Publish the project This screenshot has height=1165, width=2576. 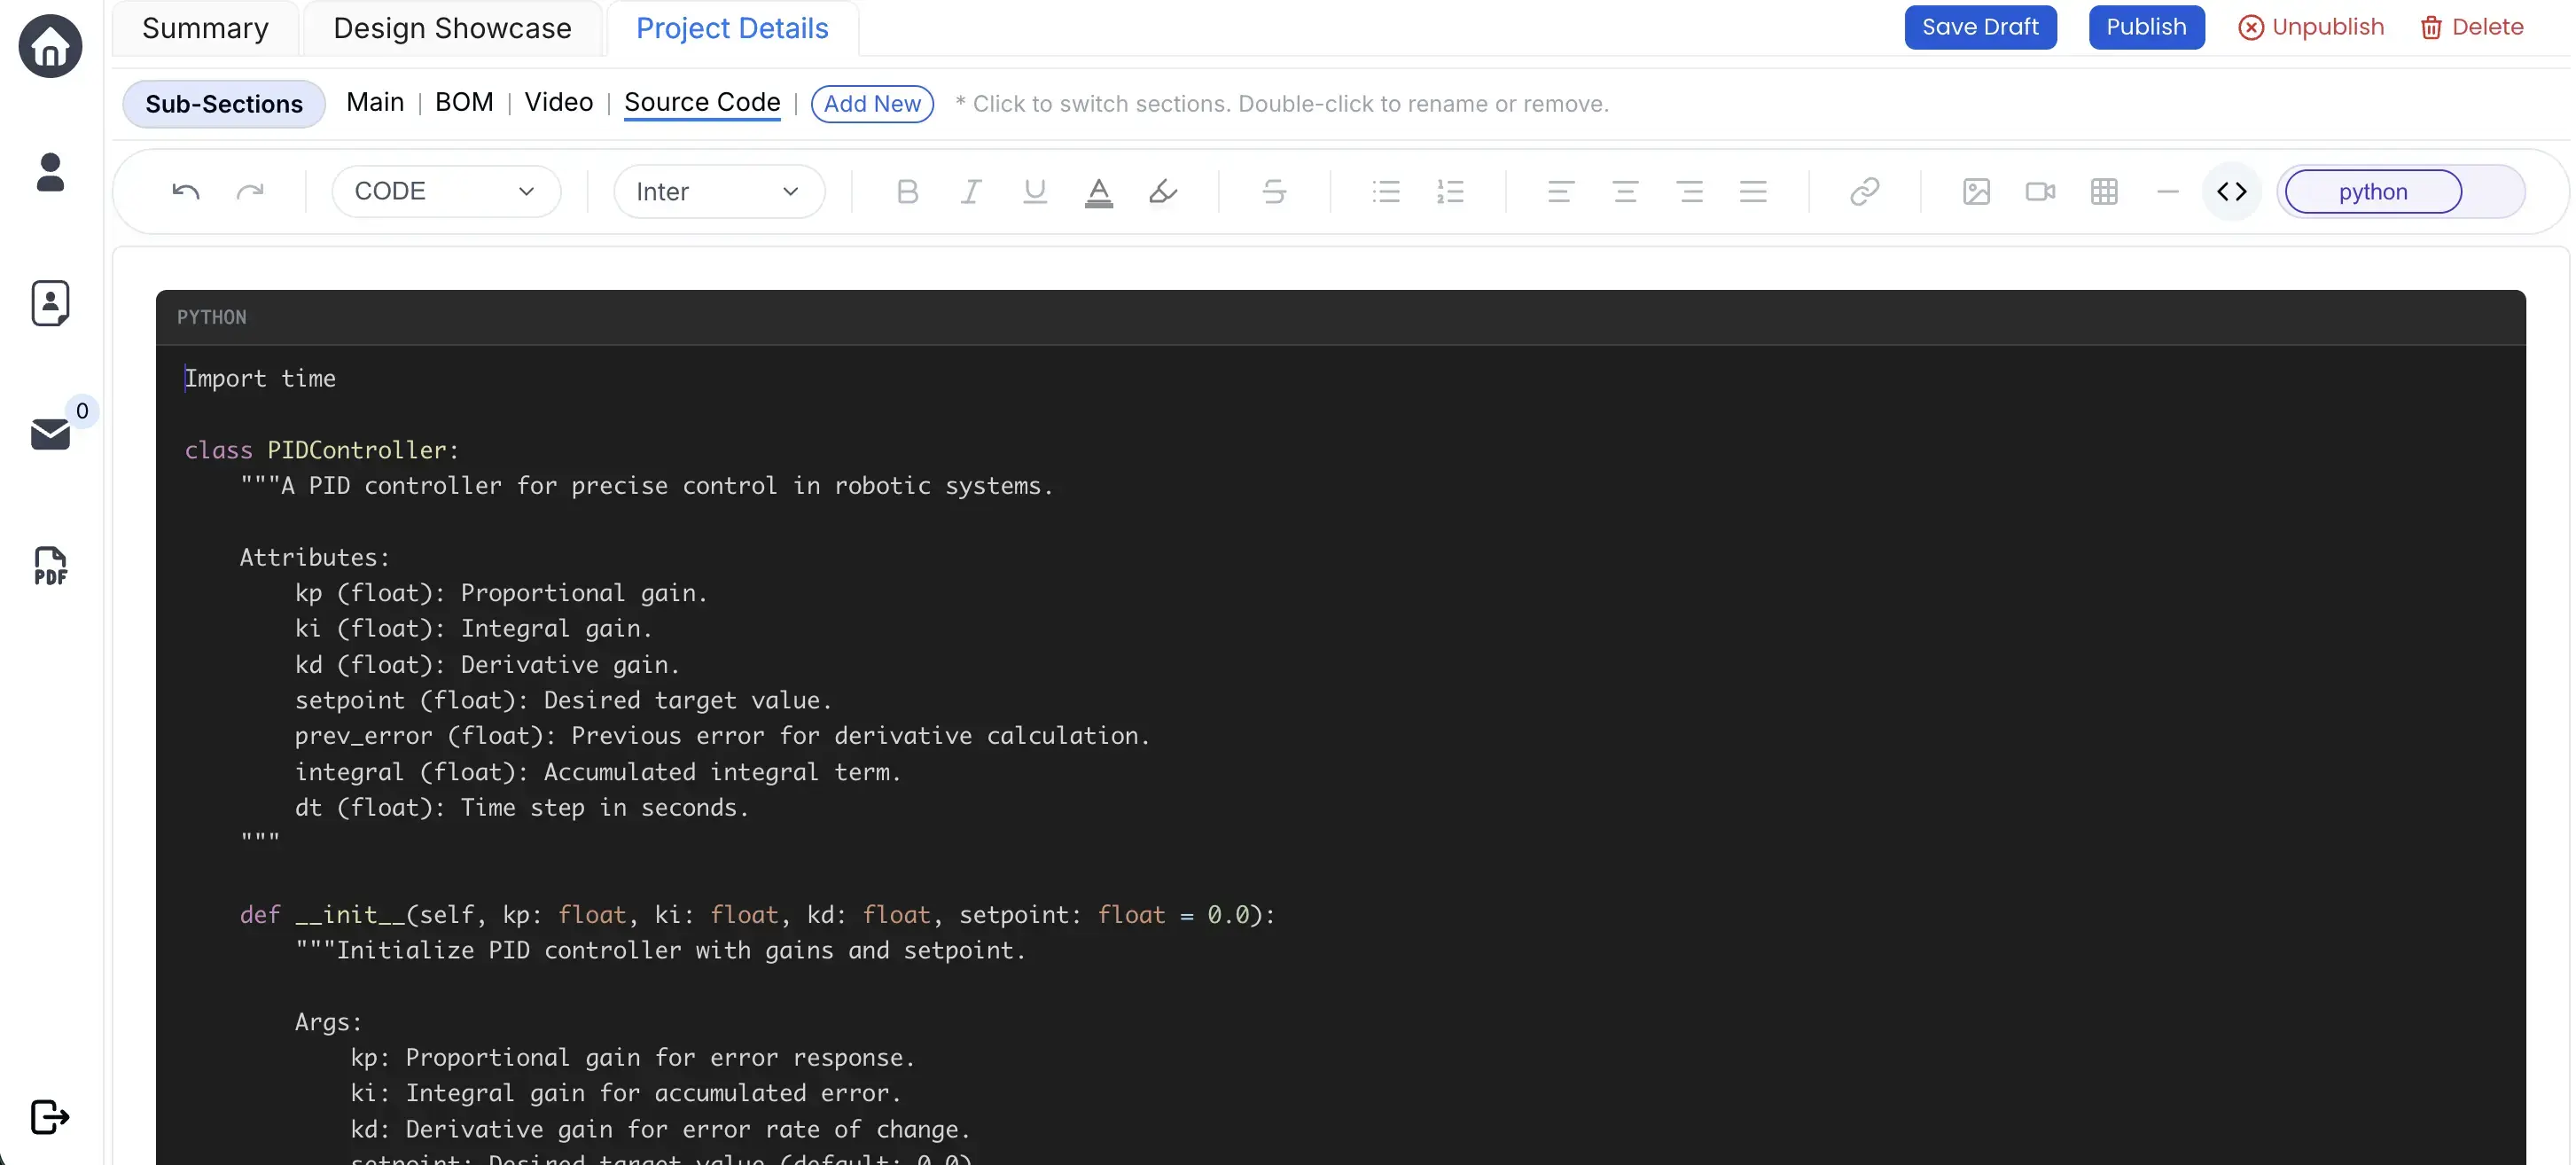point(2146,27)
